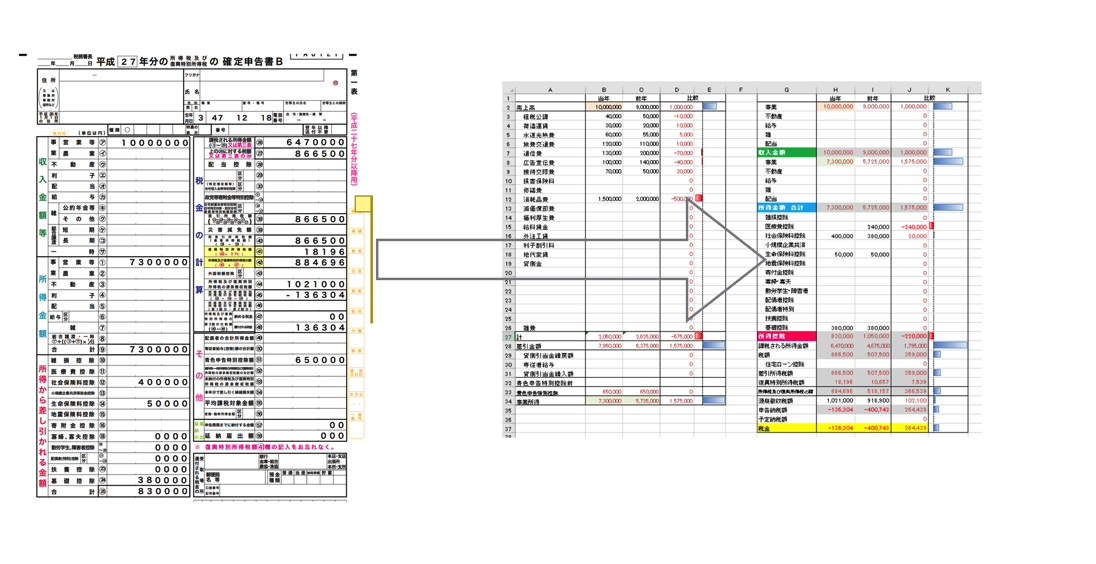Click the green 収入金額 header cell
Screen dimensions: 1096x564
(x=787, y=152)
